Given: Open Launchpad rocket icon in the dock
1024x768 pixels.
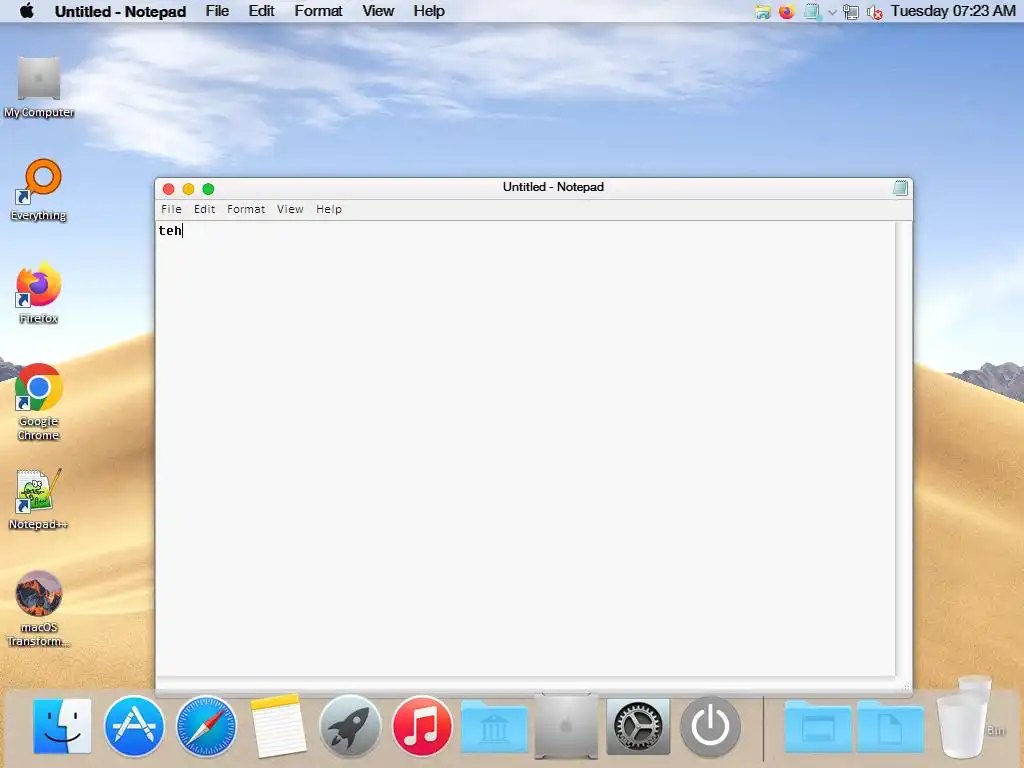Looking at the screenshot, I should tap(350, 726).
